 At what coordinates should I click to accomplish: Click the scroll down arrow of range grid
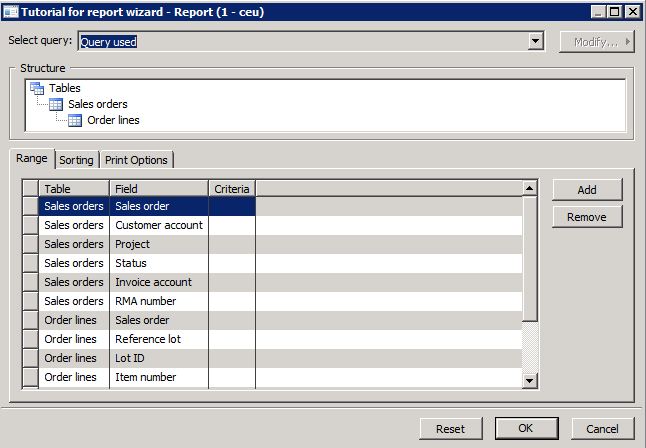(529, 380)
